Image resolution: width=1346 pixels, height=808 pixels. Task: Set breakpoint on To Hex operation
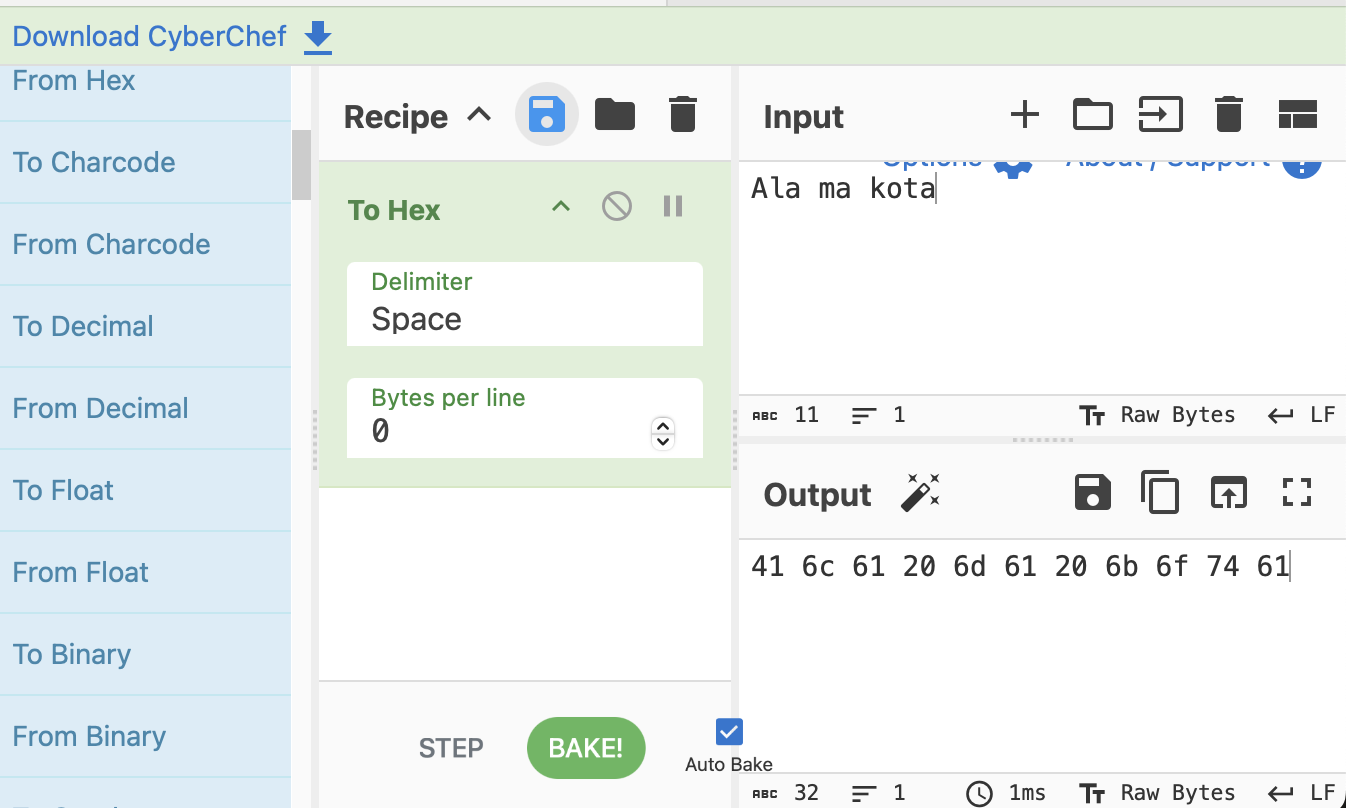click(673, 207)
